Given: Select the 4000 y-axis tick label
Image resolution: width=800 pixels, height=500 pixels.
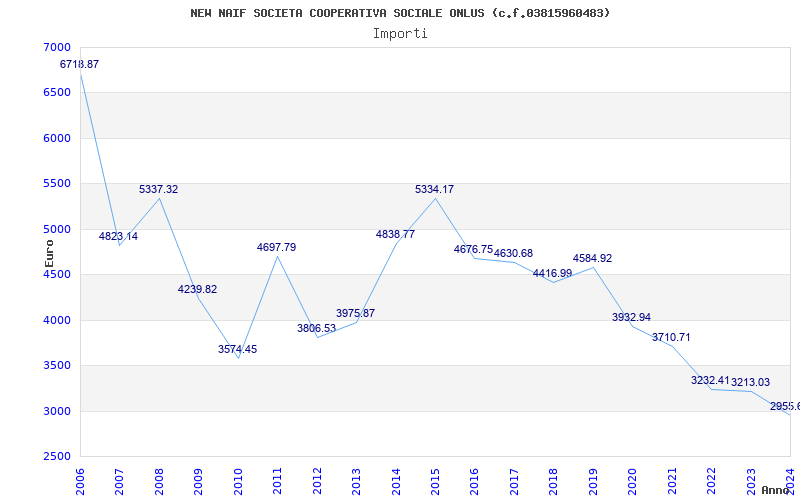Looking at the screenshot, I should pos(58,320).
